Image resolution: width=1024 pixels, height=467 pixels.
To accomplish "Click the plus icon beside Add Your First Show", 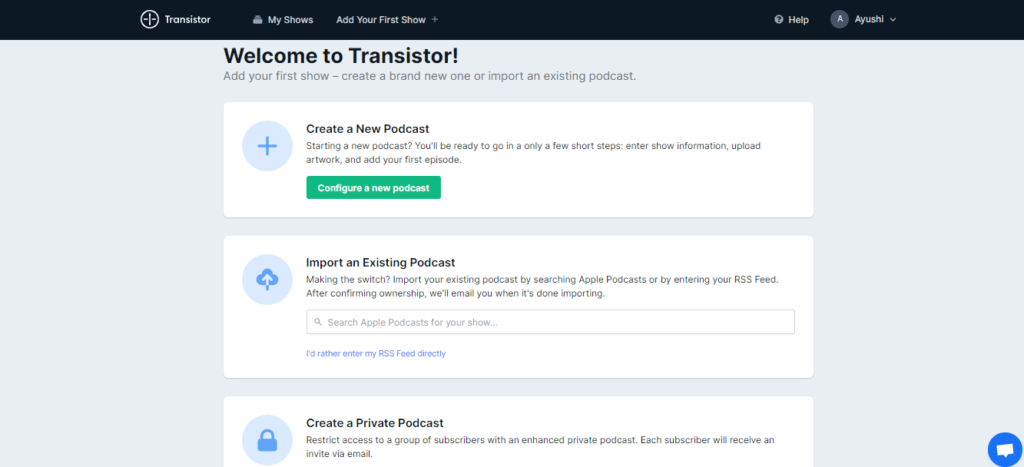I will click(435, 20).
